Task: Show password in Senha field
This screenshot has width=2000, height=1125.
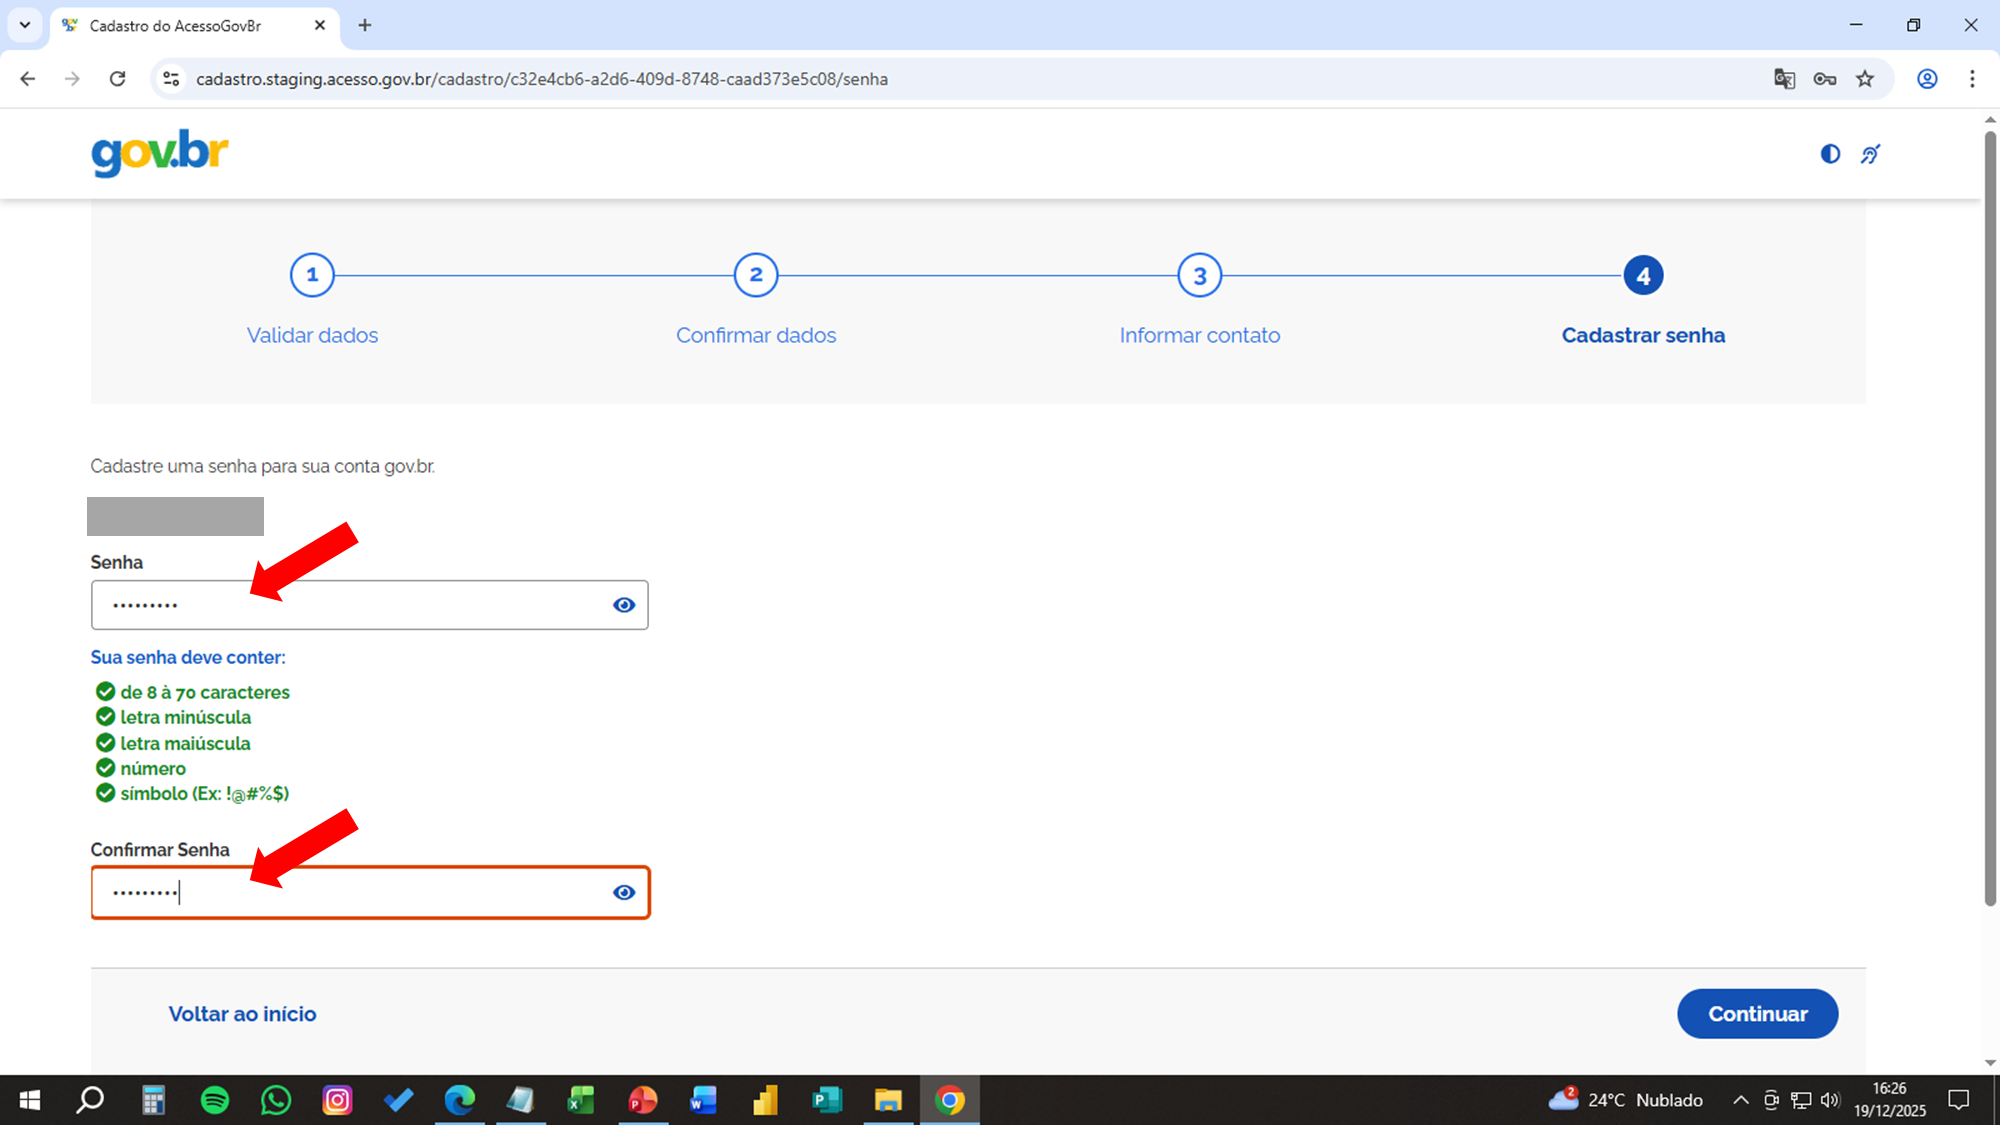Action: click(x=624, y=605)
